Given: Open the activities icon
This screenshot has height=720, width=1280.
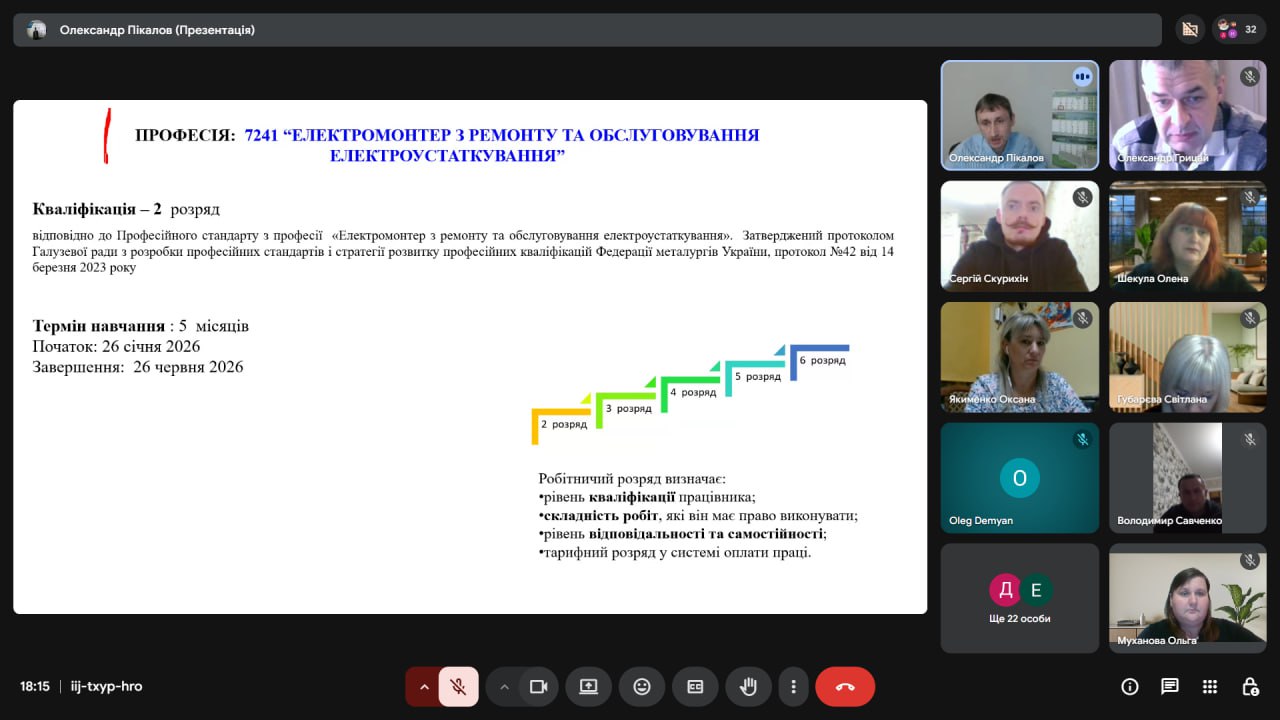Looking at the screenshot, I should click(1210, 687).
